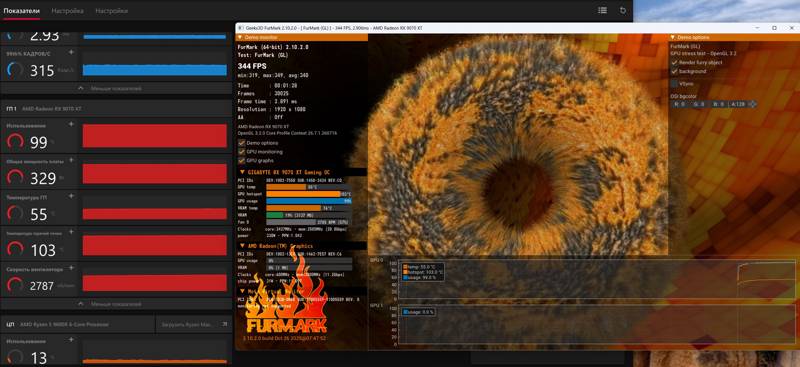Click the plus icon for Температура ГП
The image size is (800, 367).
(x=71, y=196)
